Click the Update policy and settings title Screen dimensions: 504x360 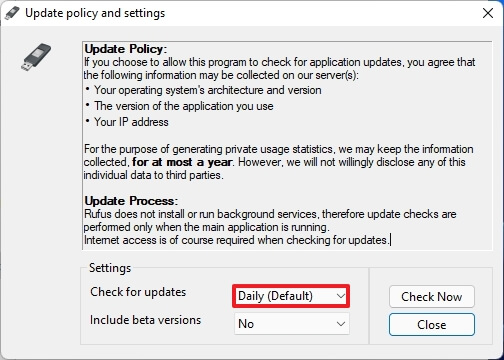pyautogui.click(x=95, y=13)
